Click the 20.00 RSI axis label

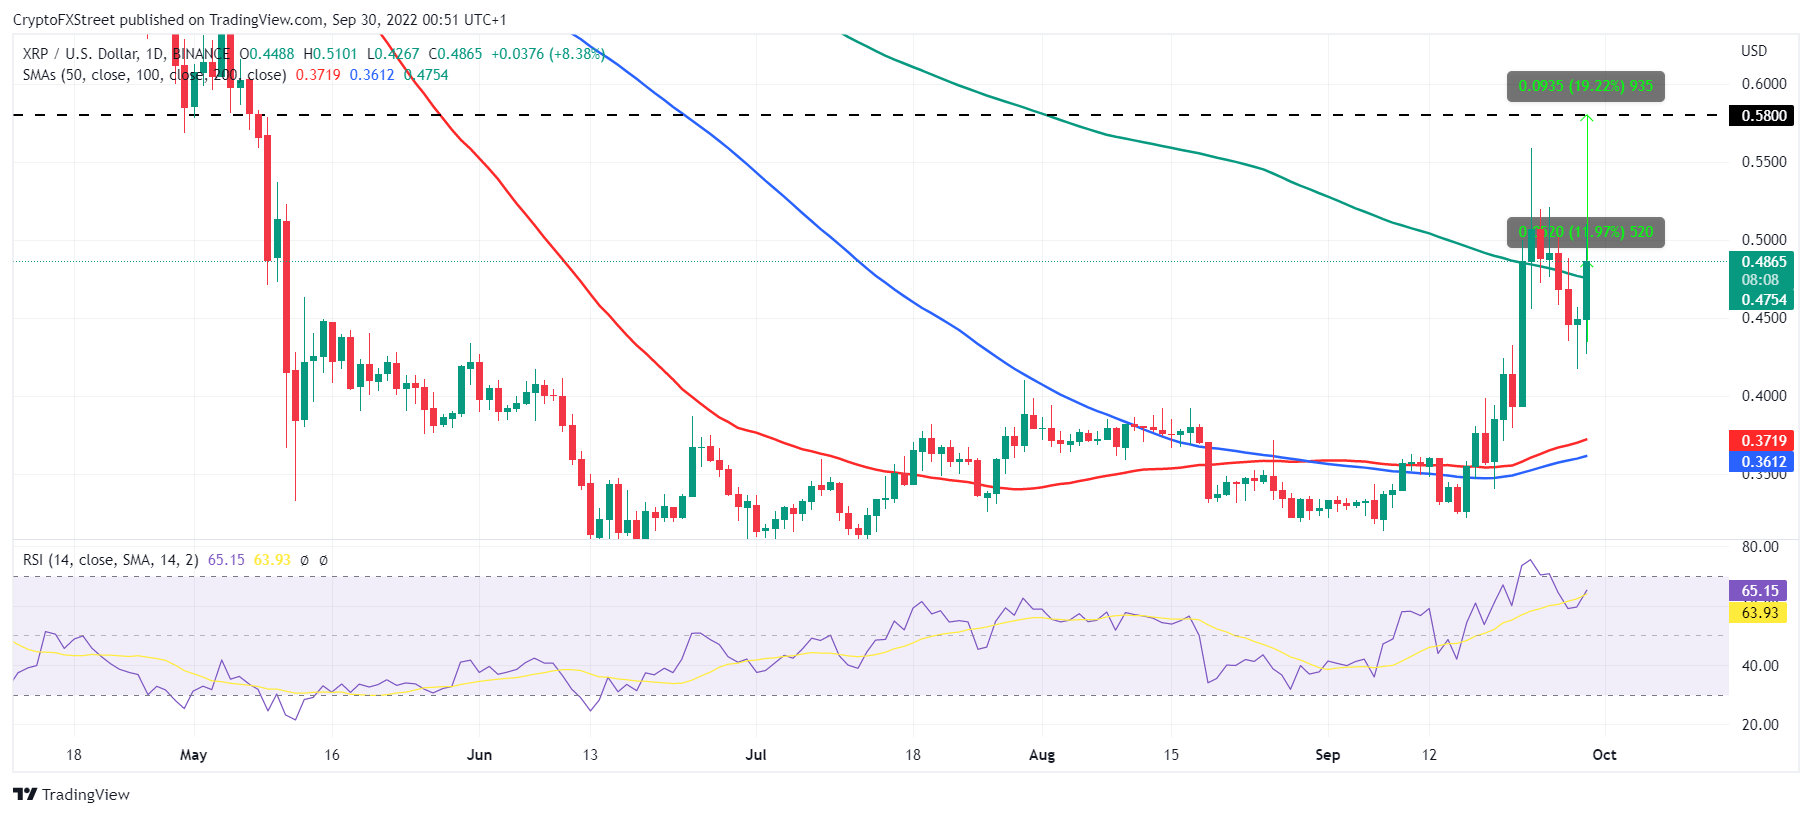tap(1760, 725)
